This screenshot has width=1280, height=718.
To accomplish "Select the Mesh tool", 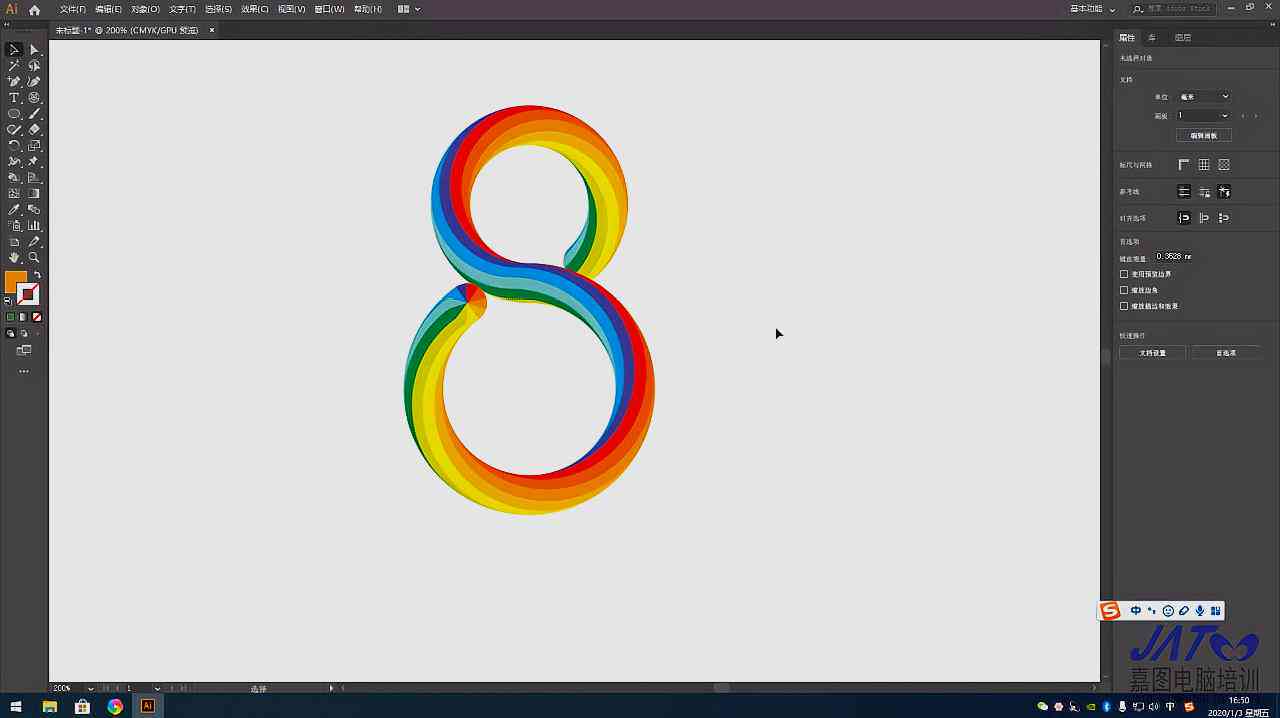I will [x=14, y=193].
